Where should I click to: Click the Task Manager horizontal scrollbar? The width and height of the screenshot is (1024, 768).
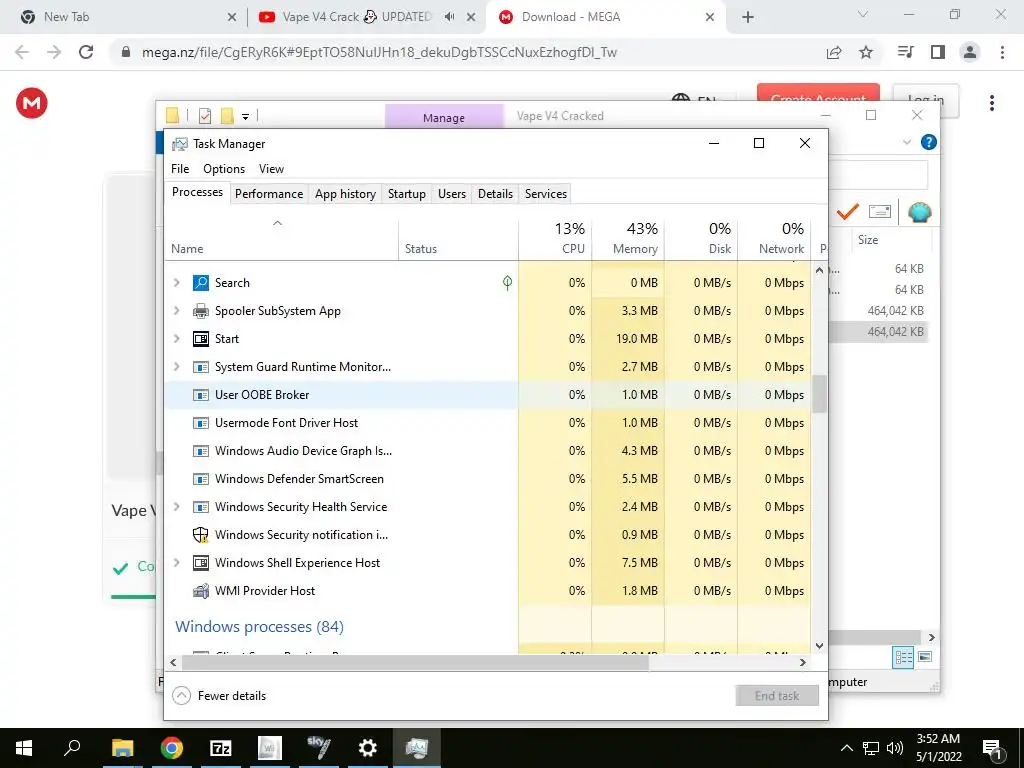click(415, 662)
